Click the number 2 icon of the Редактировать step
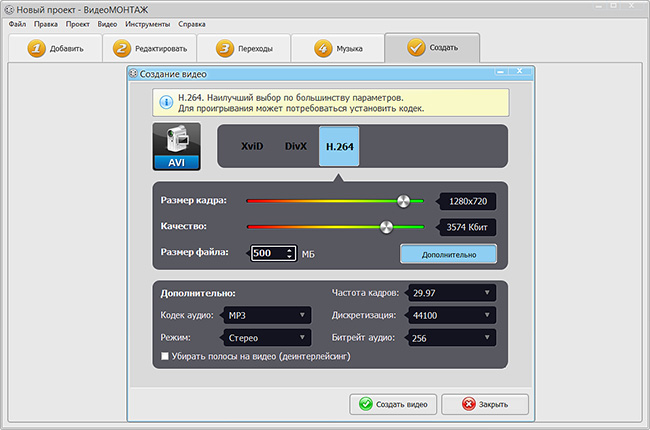This screenshot has width=650, height=430. [121, 49]
